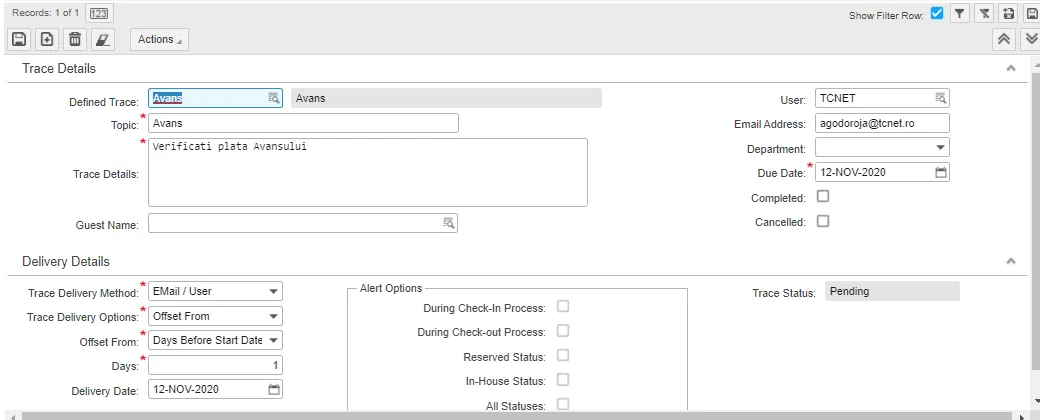Click into the Email Address field
This screenshot has width=1040, height=420.
882,123
